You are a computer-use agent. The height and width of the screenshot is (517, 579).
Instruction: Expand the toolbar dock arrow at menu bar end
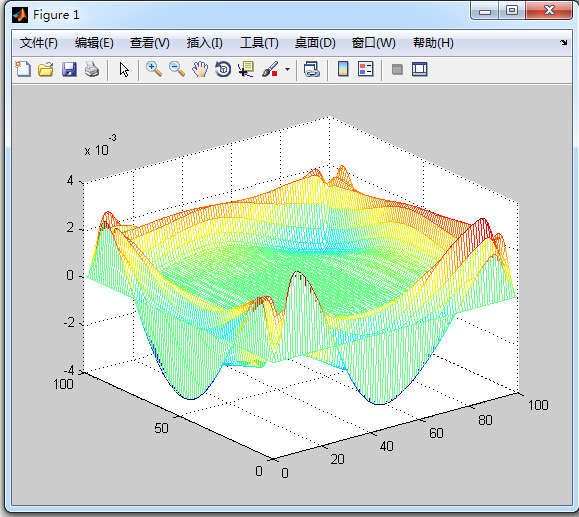pyautogui.click(x=563, y=42)
